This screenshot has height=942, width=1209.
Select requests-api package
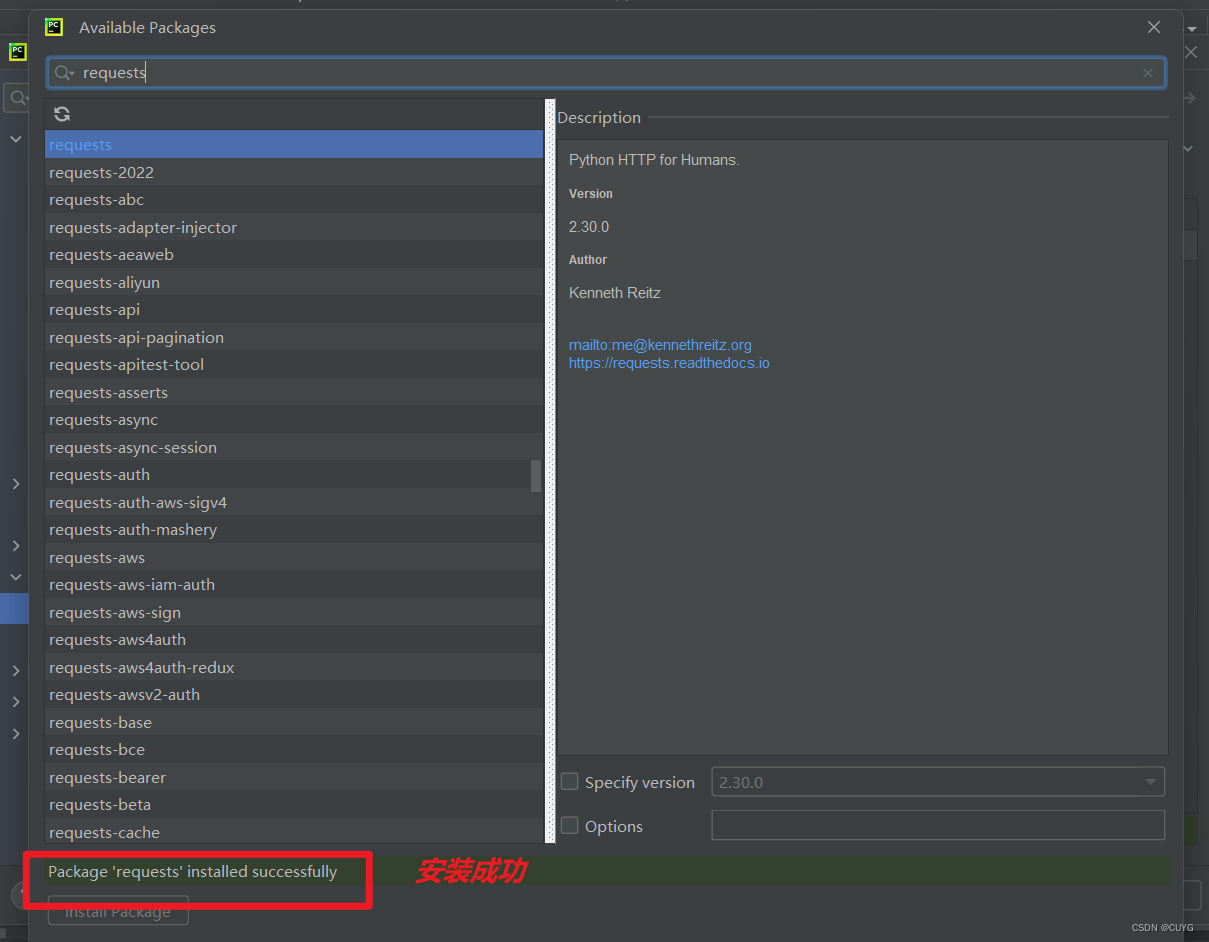click(x=294, y=310)
